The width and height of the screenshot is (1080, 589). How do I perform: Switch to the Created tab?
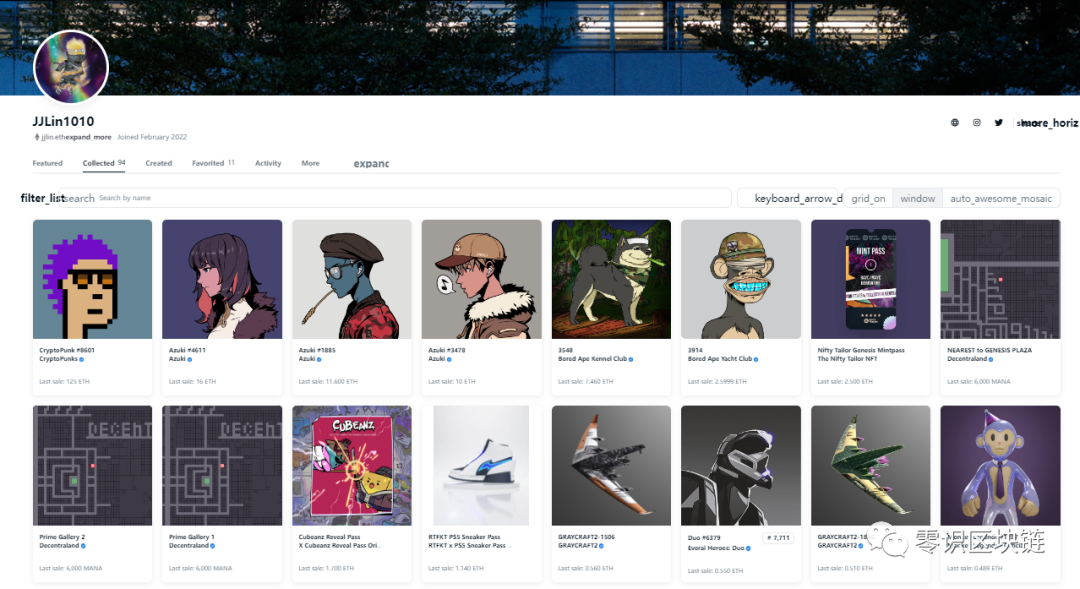158,163
